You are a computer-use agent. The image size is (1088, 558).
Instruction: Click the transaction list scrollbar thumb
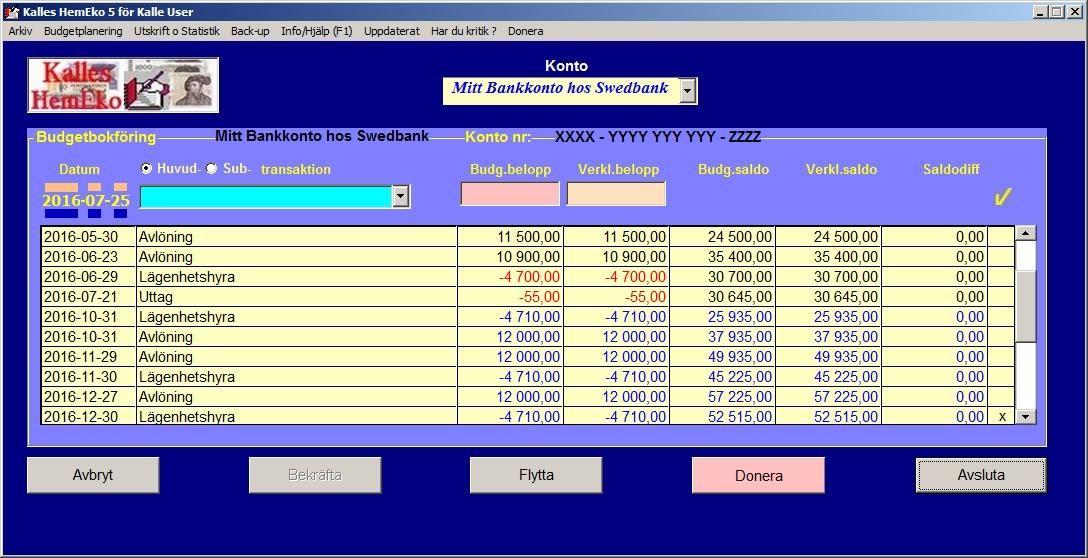1026,305
